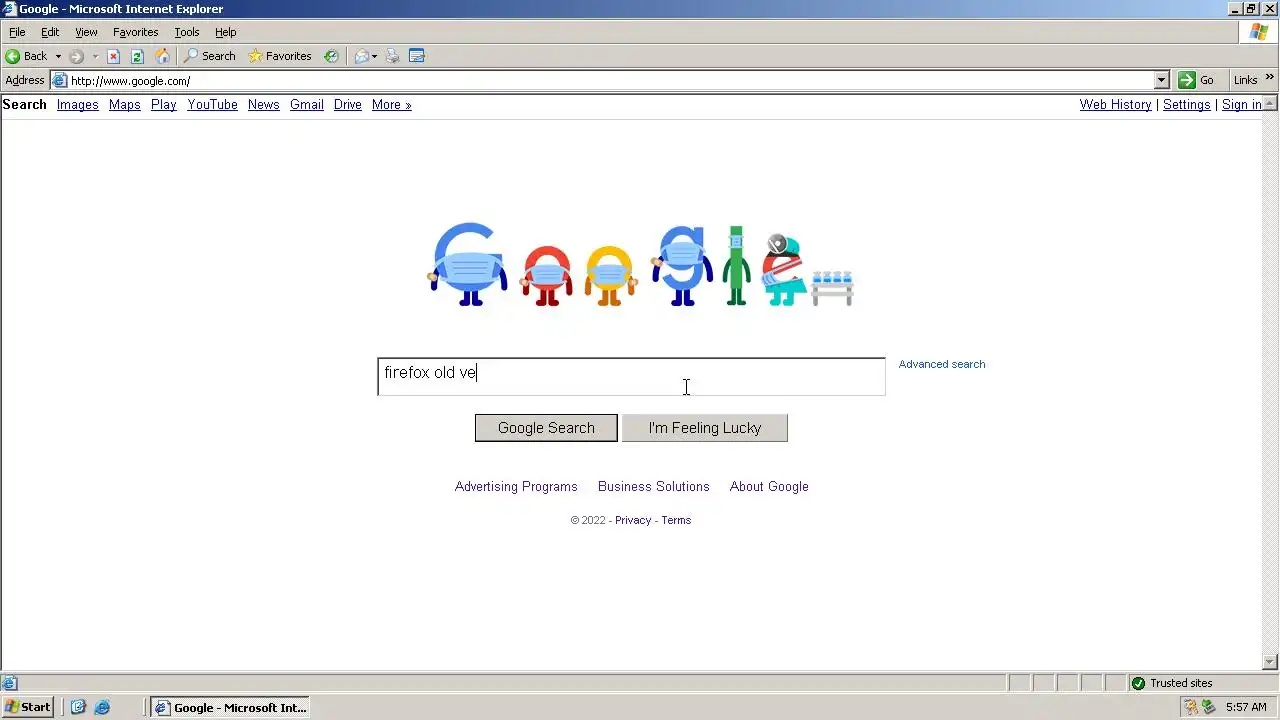Click the I'm Feeling Lucky button
Viewport: 1280px width, 720px height.
[705, 428]
